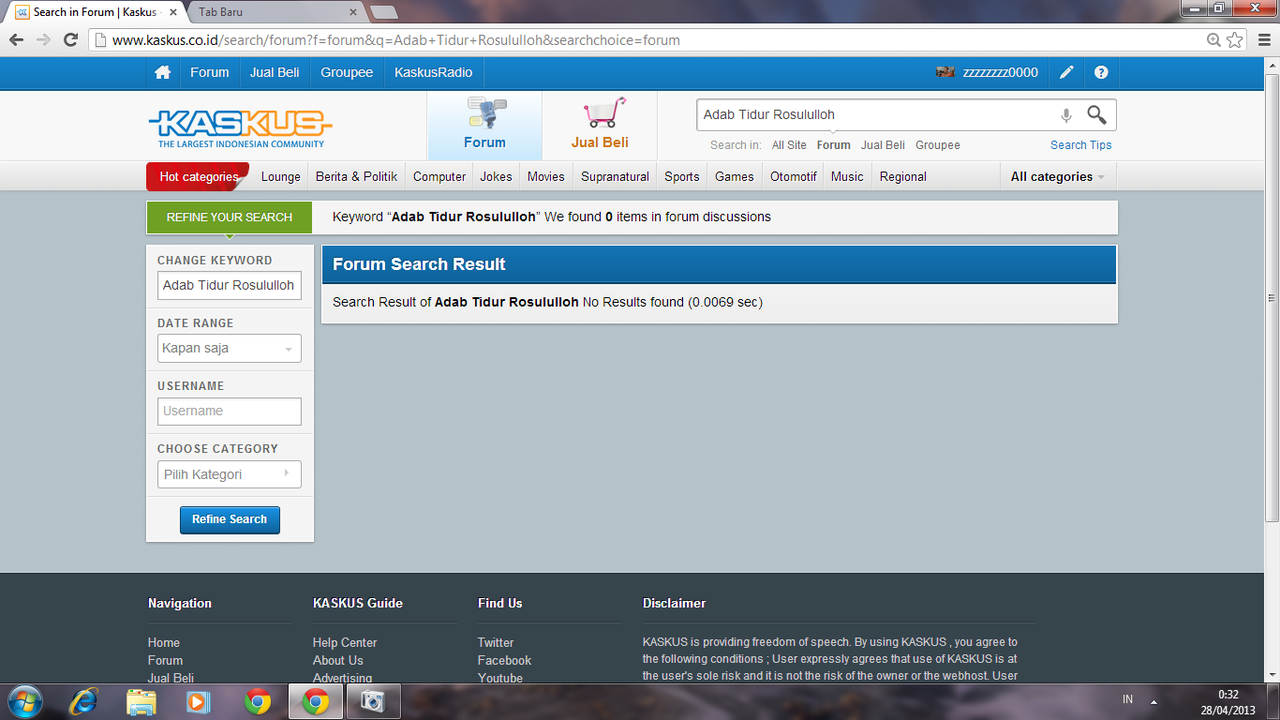Click the Username input field
This screenshot has height=720, width=1280.
coord(229,411)
